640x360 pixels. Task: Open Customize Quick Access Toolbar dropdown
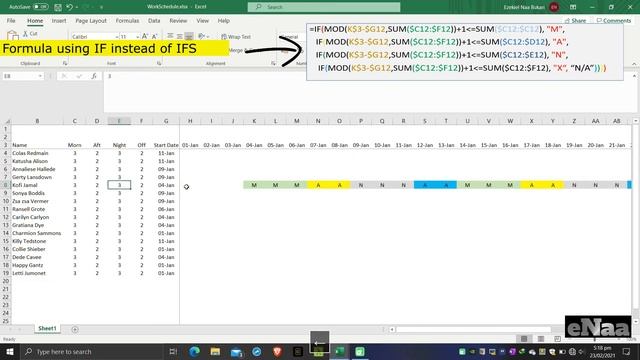[102, 7]
